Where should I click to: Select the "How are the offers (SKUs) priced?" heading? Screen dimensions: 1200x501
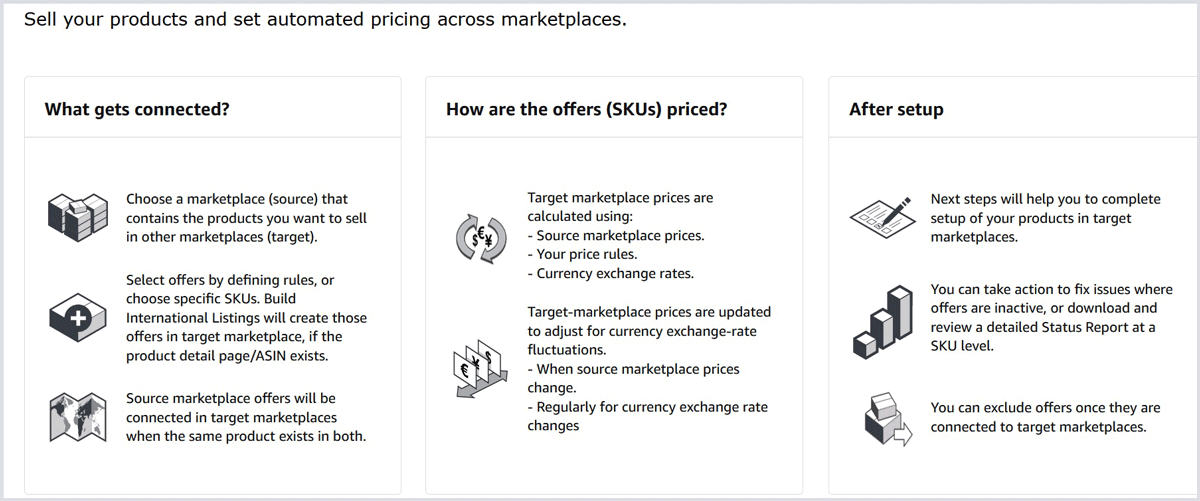pos(586,109)
